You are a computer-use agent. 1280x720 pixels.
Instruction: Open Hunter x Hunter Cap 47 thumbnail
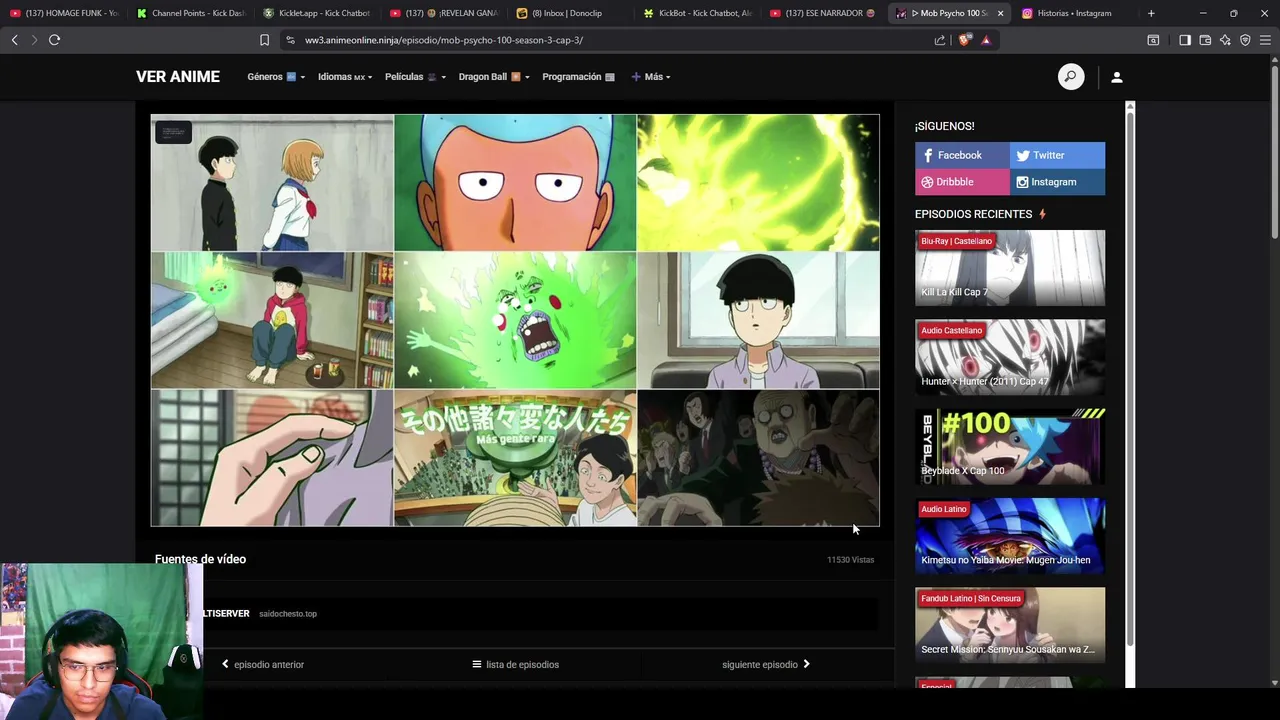click(x=1010, y=357)
